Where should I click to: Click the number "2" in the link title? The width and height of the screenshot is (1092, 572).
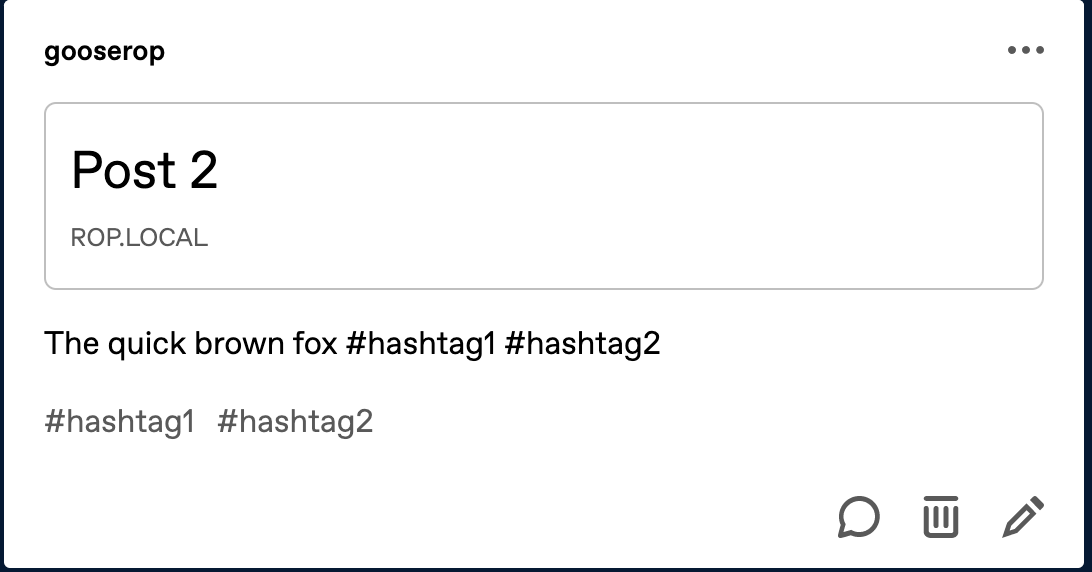click(203, 170)
